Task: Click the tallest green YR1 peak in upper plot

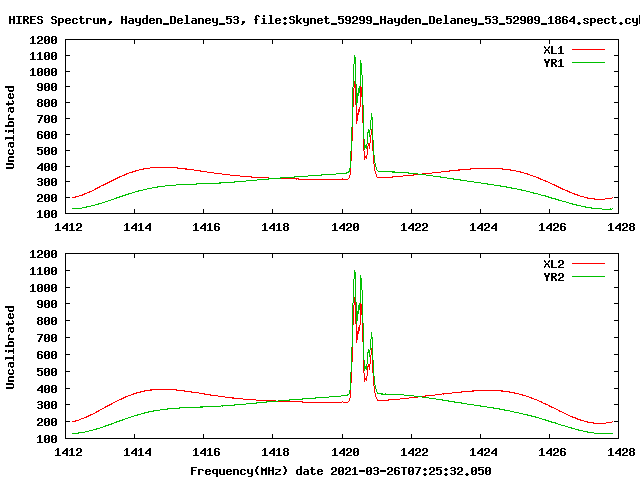Action: (354, 56)
